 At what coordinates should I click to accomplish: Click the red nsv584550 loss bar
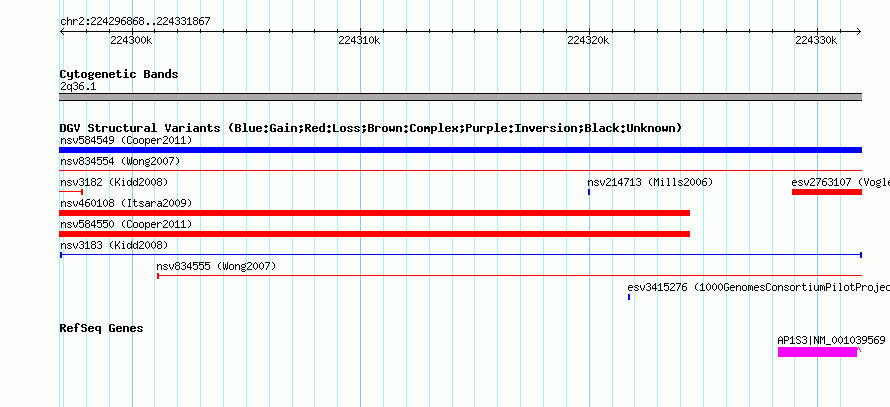tap(375, 234)
